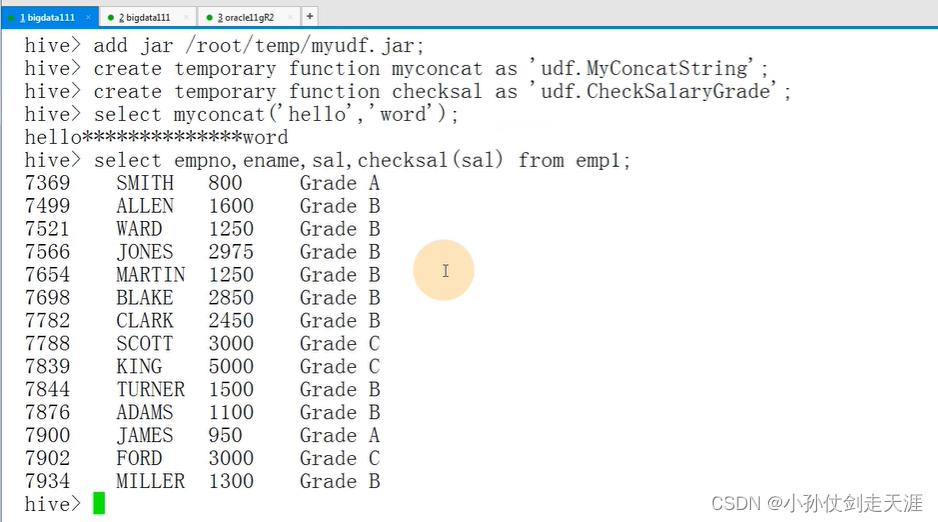Viewport: 938px width, 522px height.
Task: Switch to the 3 oracle11gR2 tab
Action: click(248, 17)
